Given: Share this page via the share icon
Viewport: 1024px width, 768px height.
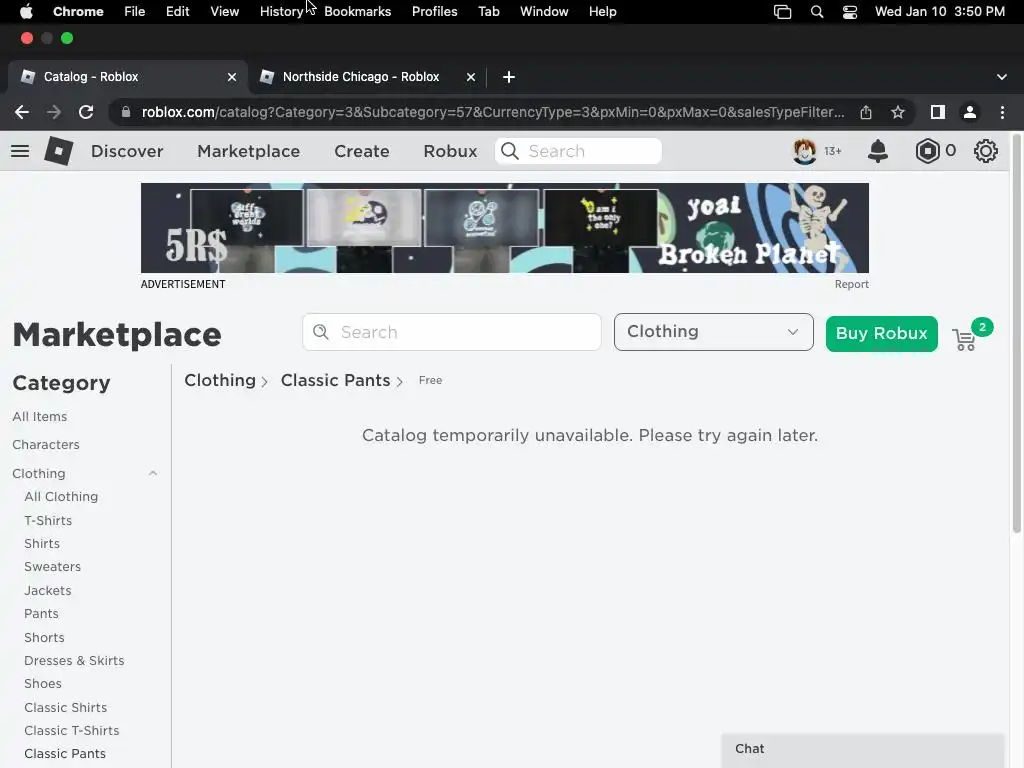Looking at the screenshot, I should (x=866, y=112).
